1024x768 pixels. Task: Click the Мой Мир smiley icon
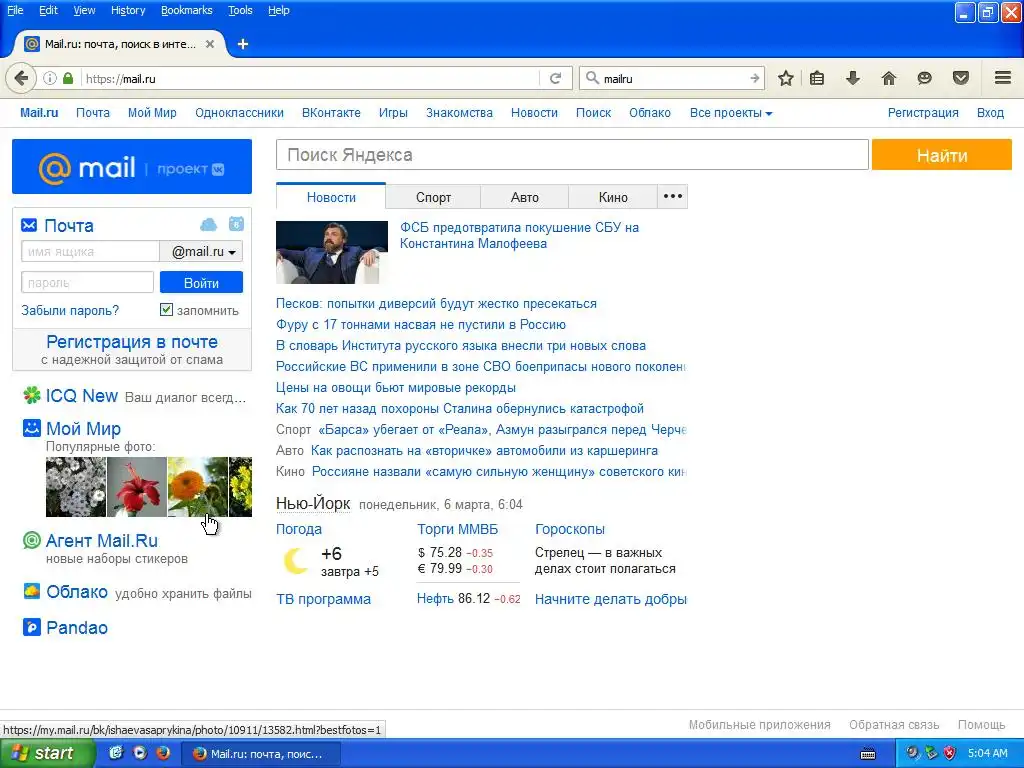click(31, 428)
